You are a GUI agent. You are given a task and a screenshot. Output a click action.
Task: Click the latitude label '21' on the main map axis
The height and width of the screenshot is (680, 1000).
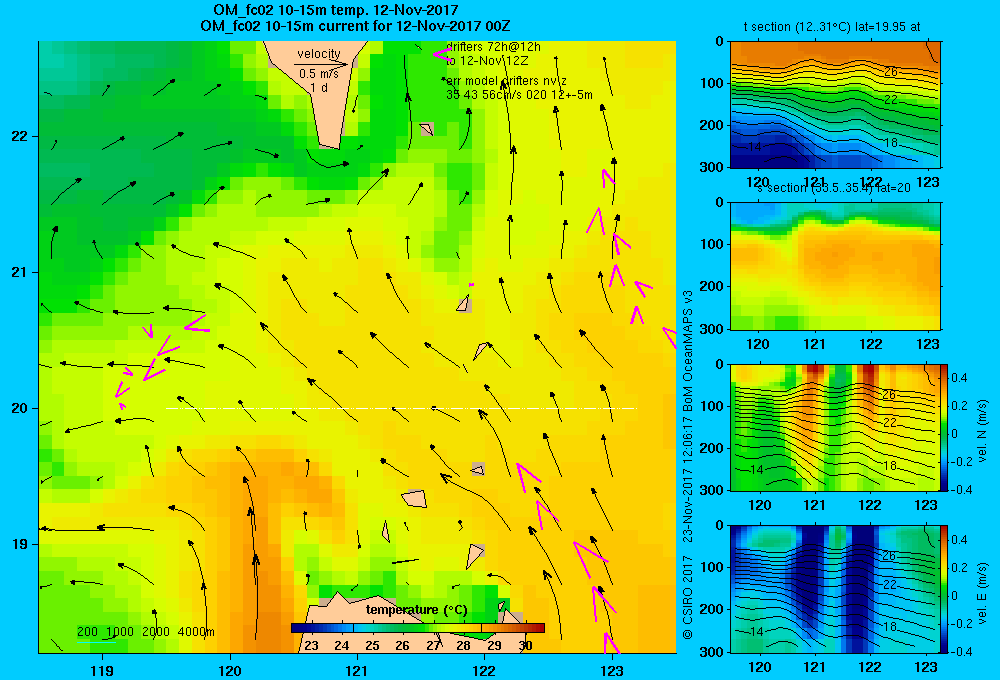pyautogui.click(x=19, y=272)
